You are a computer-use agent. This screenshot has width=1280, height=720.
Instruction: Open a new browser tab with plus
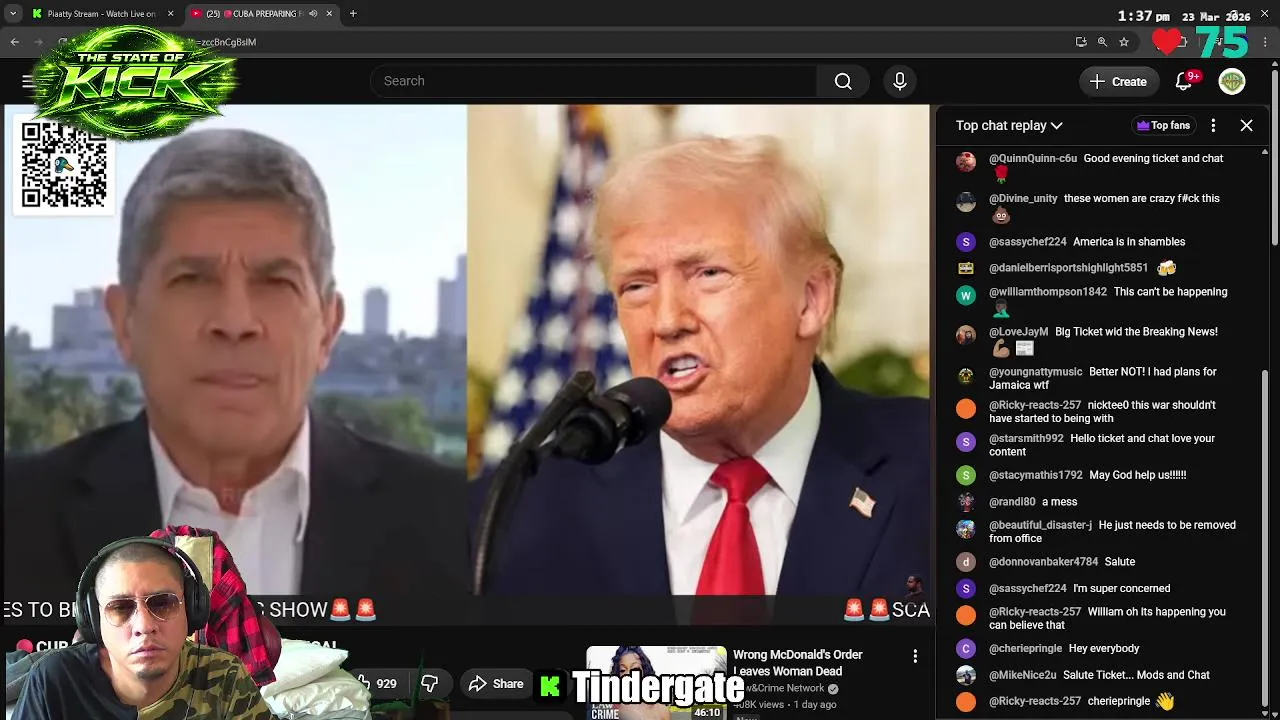pyautogui.click(x=353, y=14)
